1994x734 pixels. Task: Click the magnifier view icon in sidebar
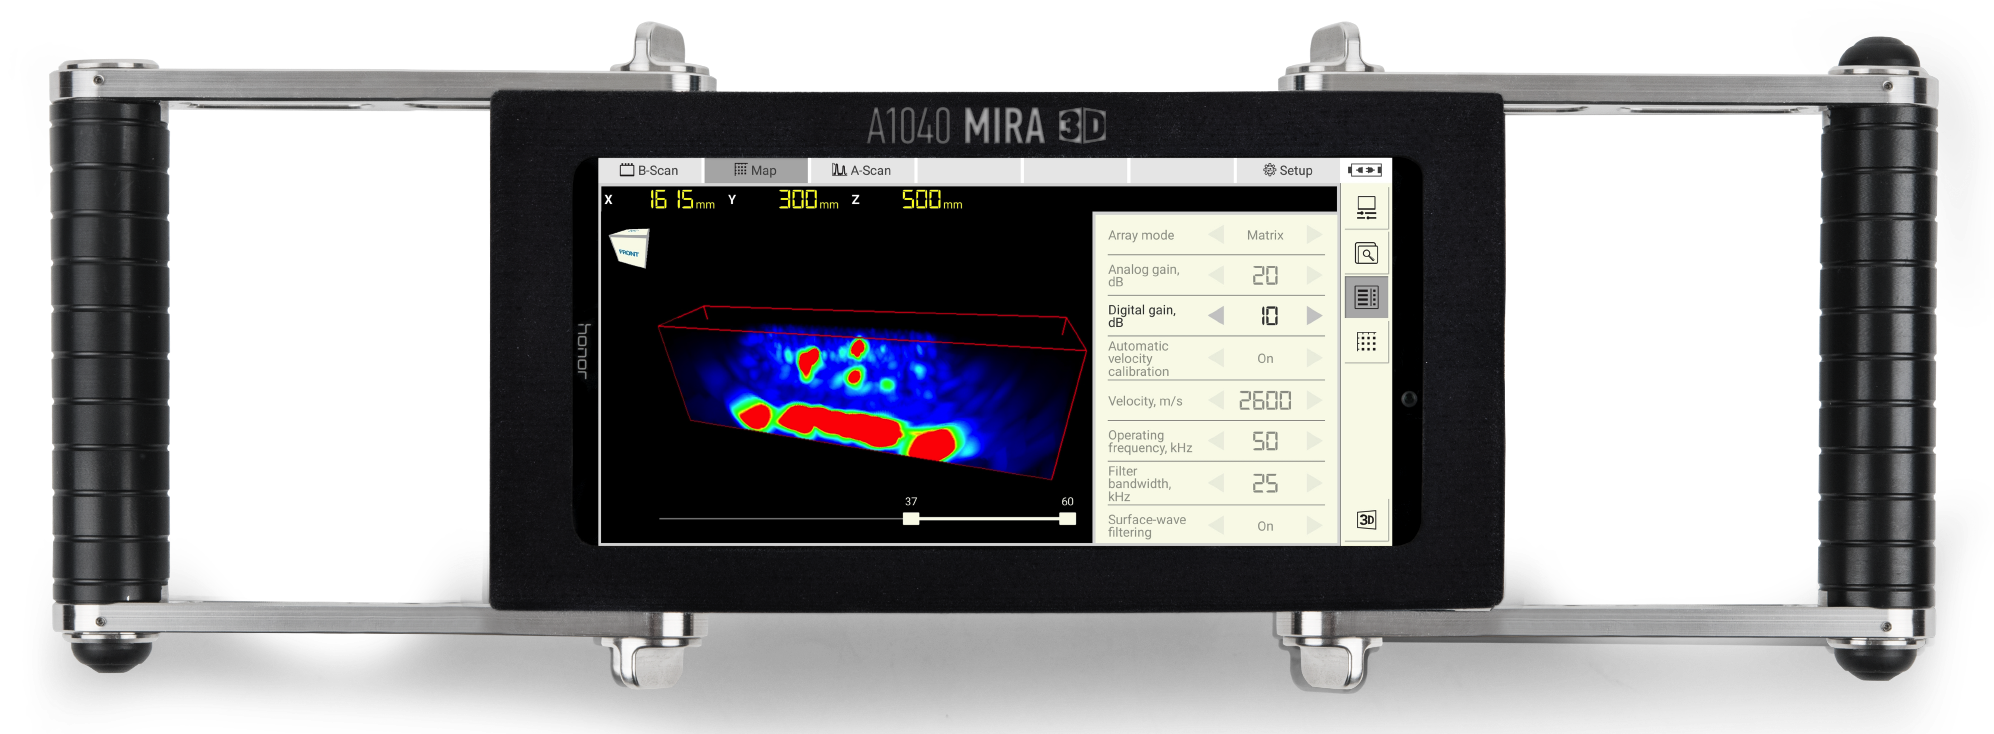pos(1366,254)
